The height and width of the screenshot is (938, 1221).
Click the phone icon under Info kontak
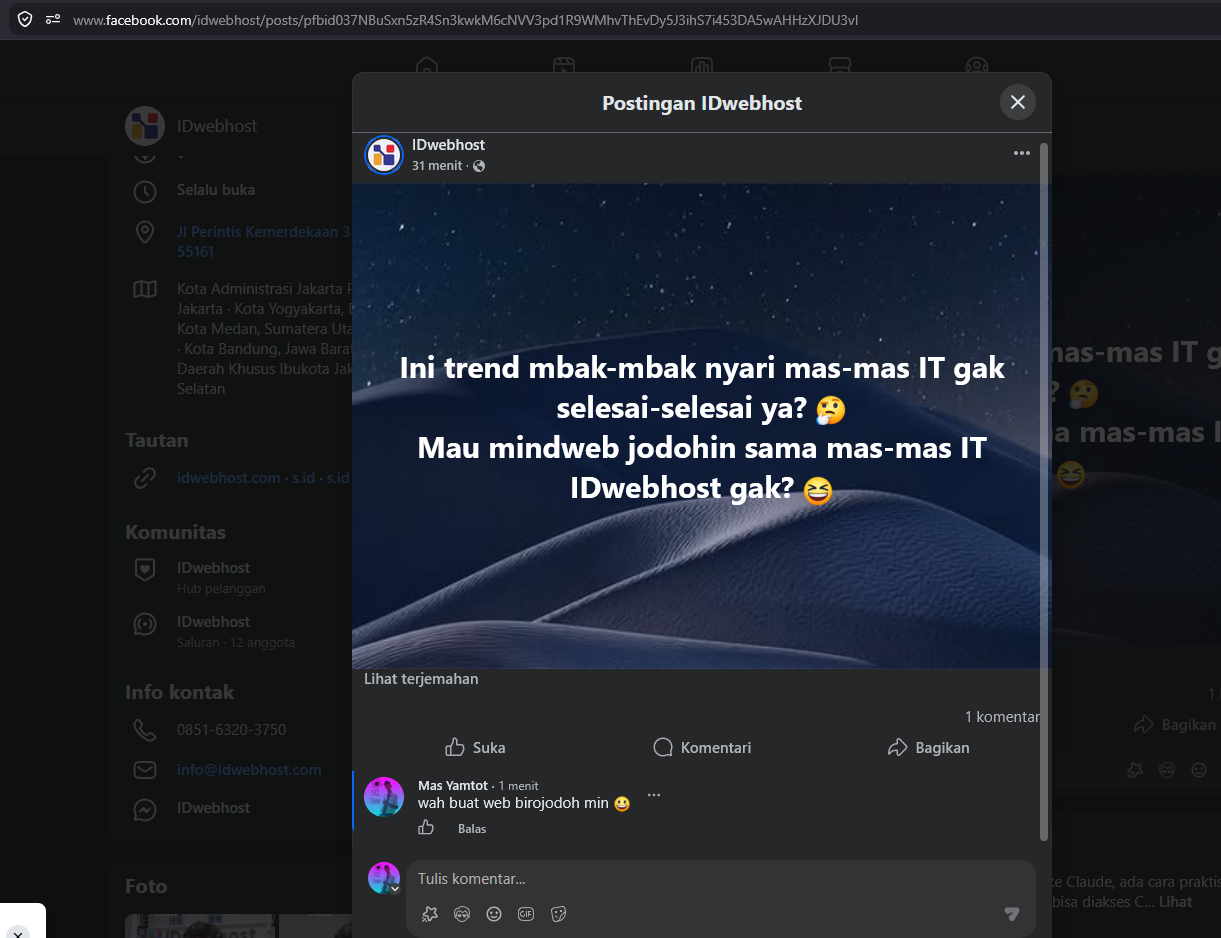(145, 730)
